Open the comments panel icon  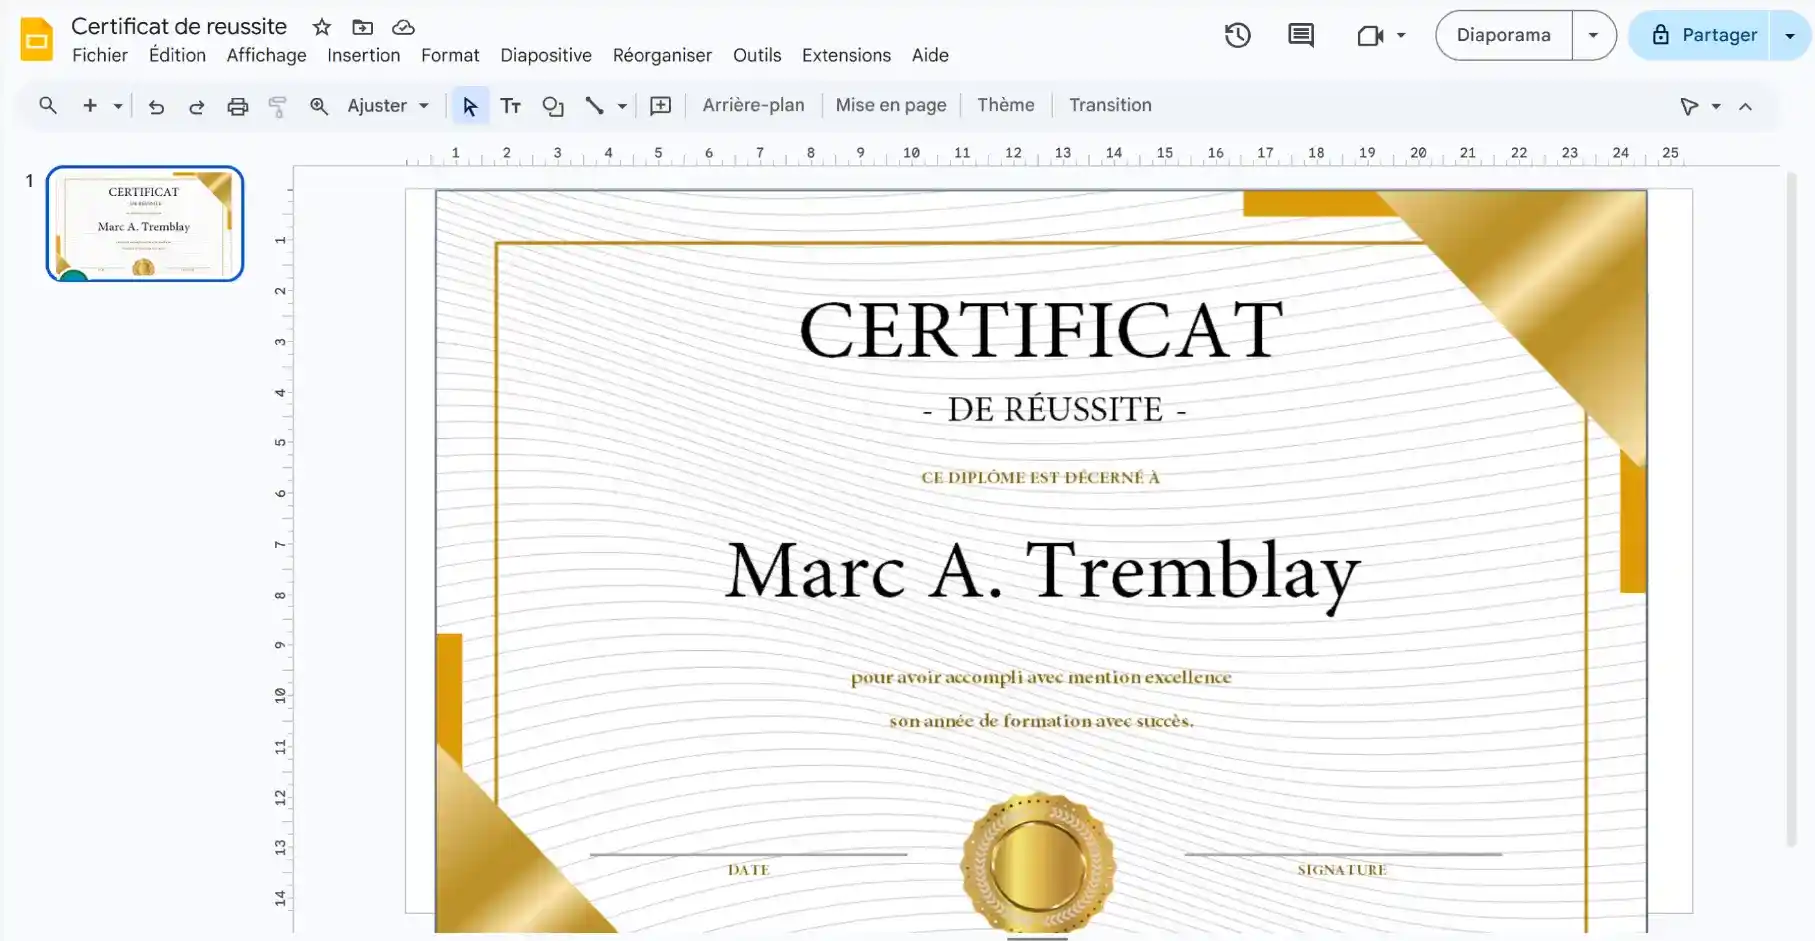(1301, 36)
